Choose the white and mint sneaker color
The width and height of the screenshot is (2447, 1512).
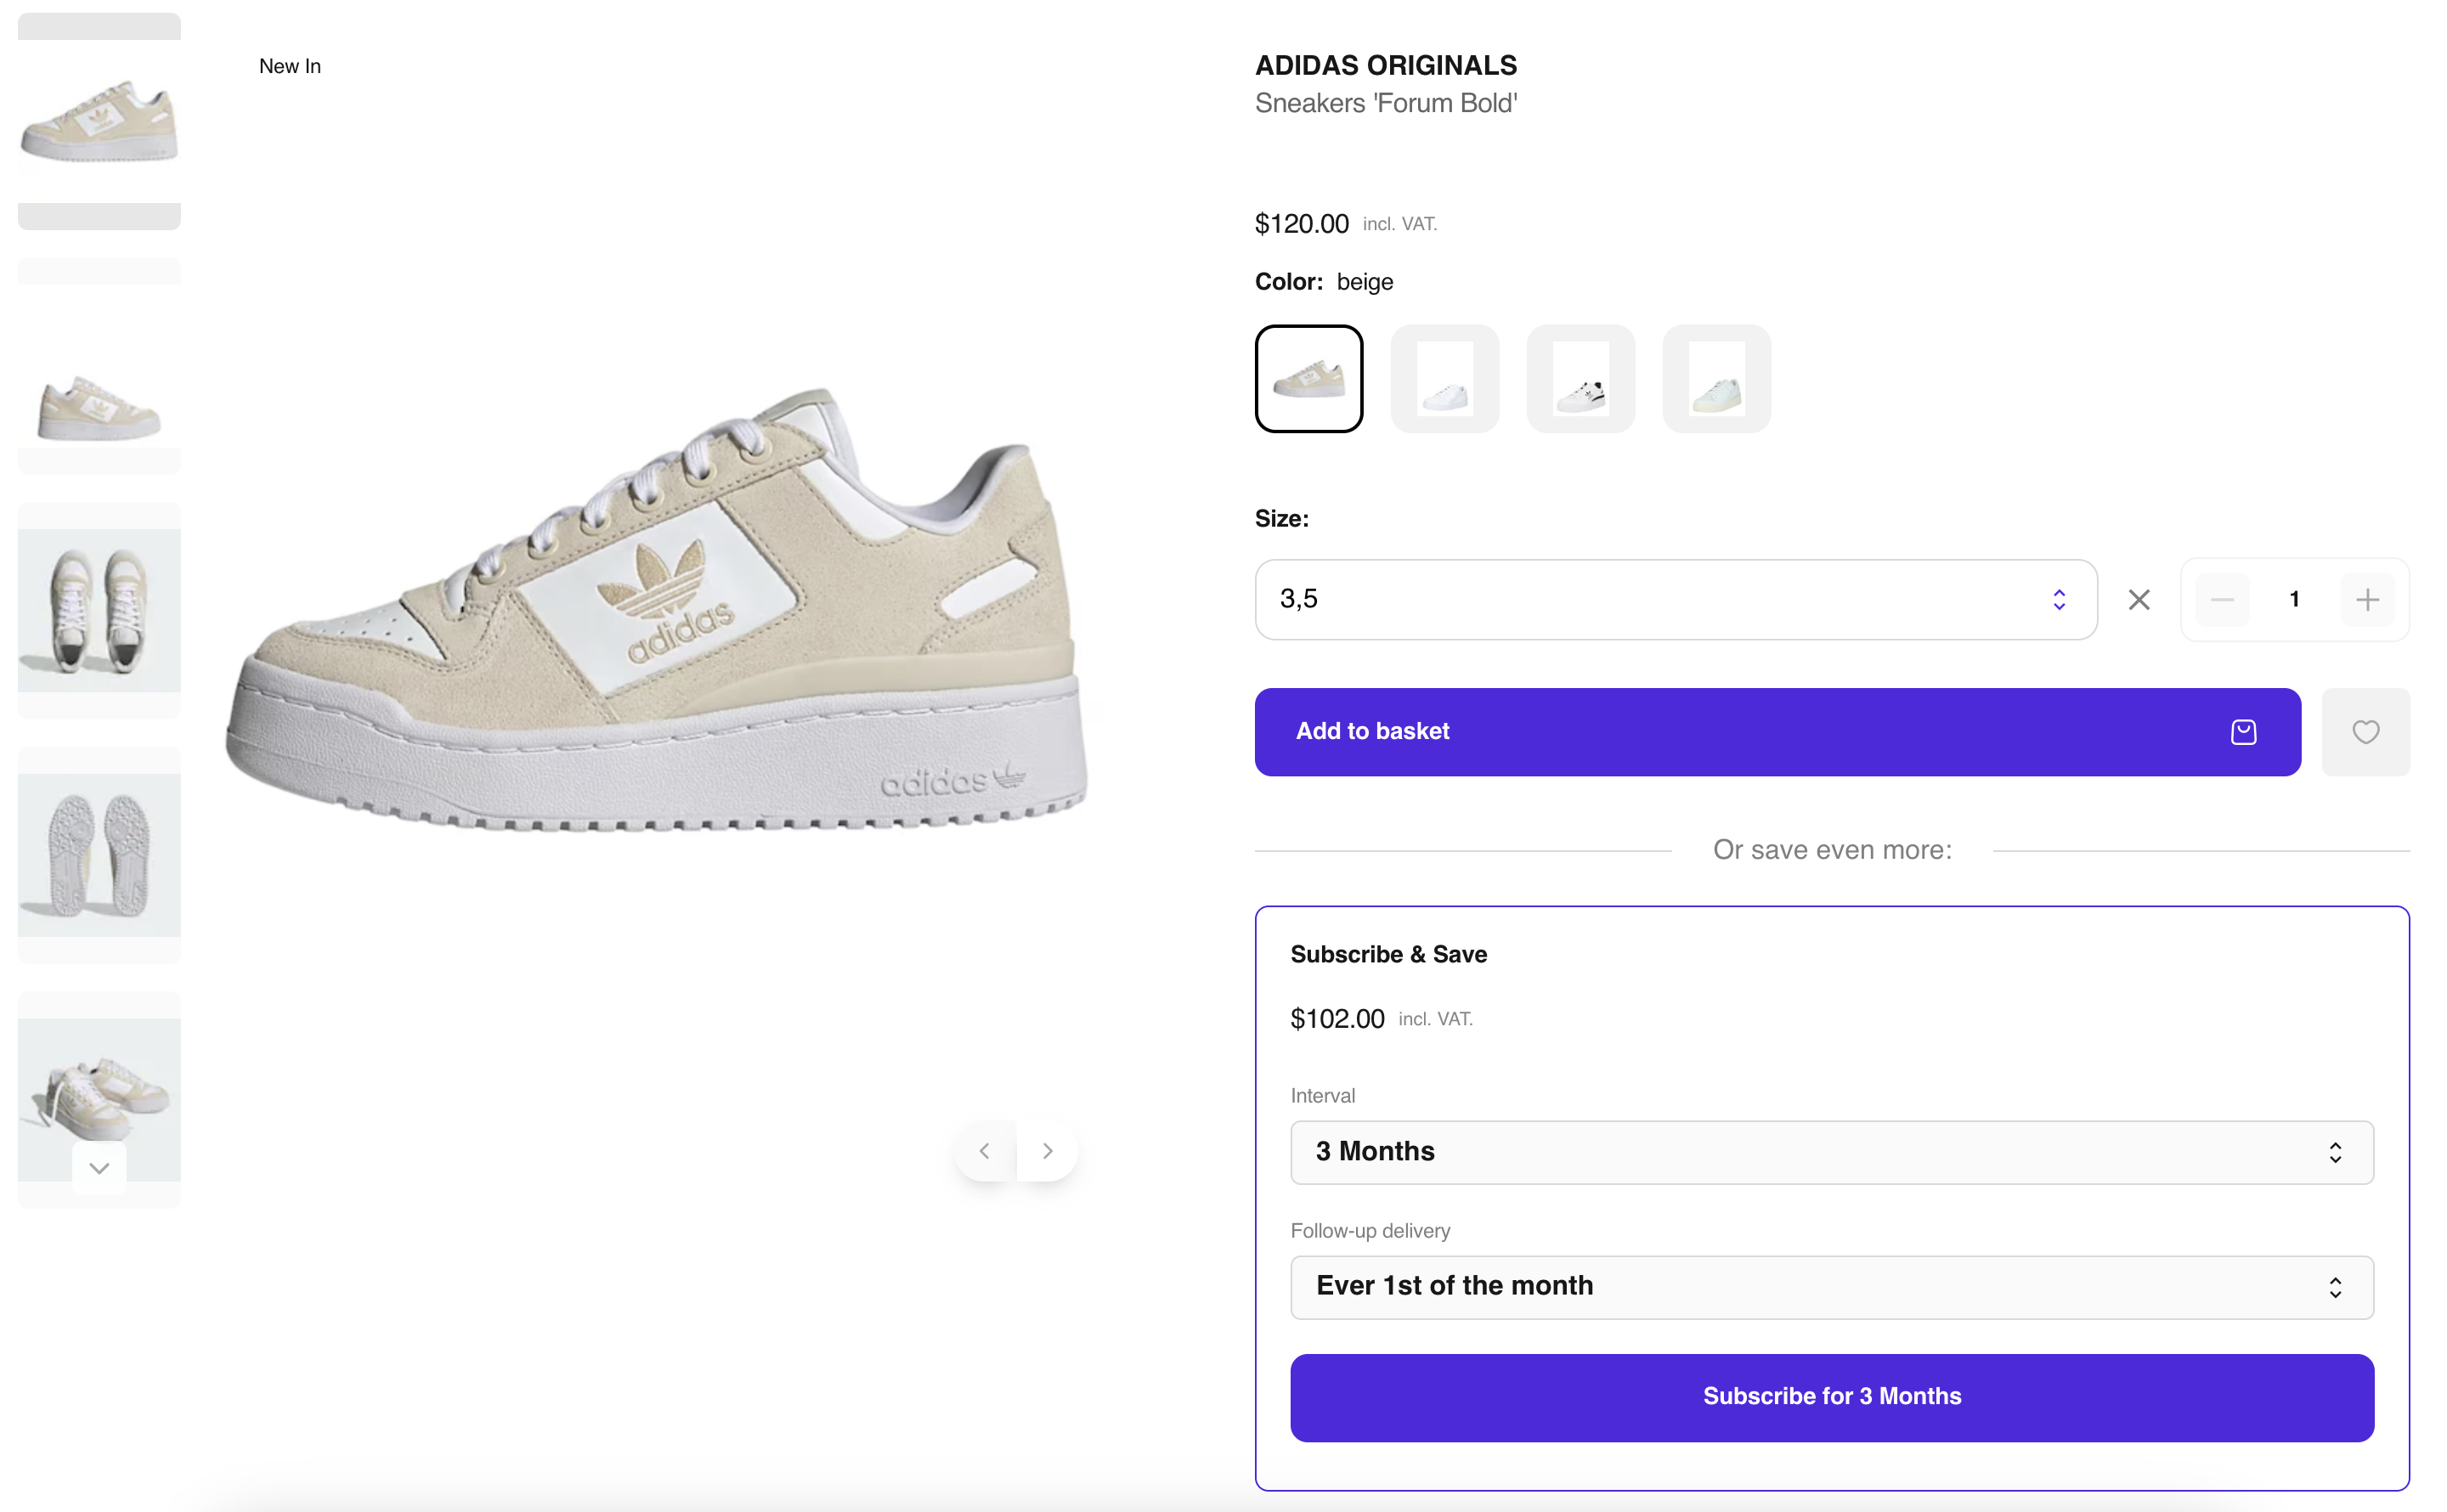point(1716,379)
